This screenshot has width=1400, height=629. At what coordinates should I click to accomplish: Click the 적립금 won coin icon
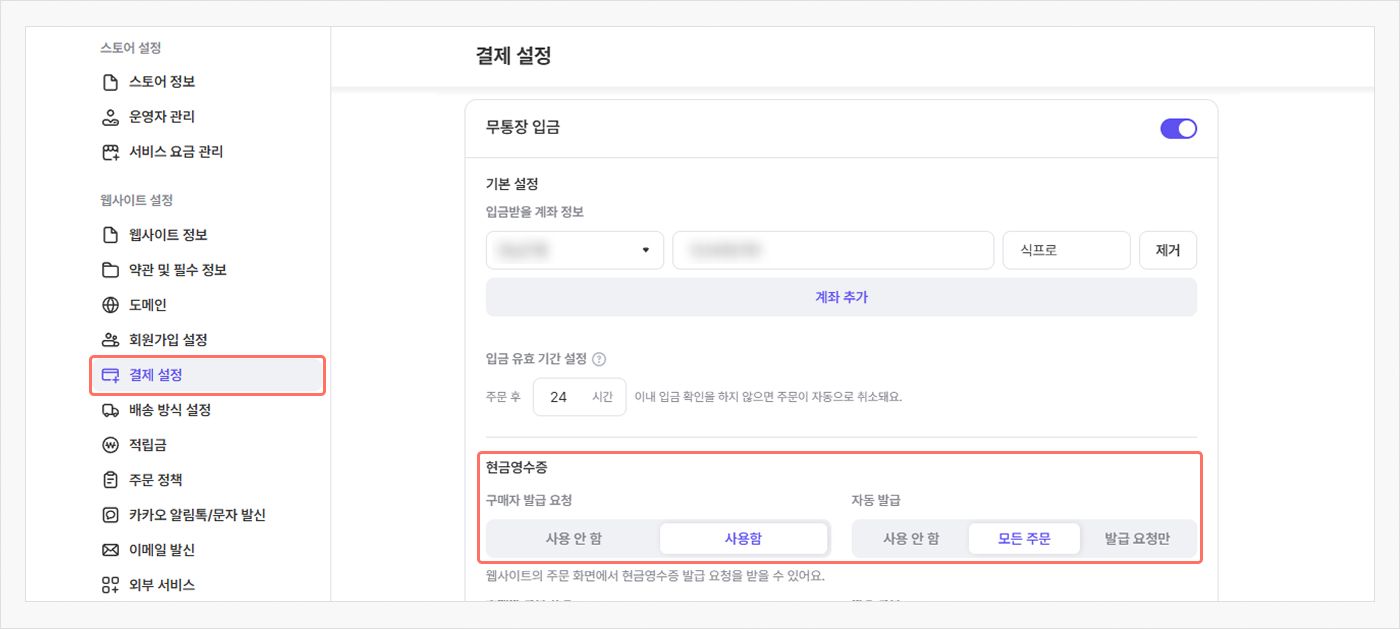[111, 445]
